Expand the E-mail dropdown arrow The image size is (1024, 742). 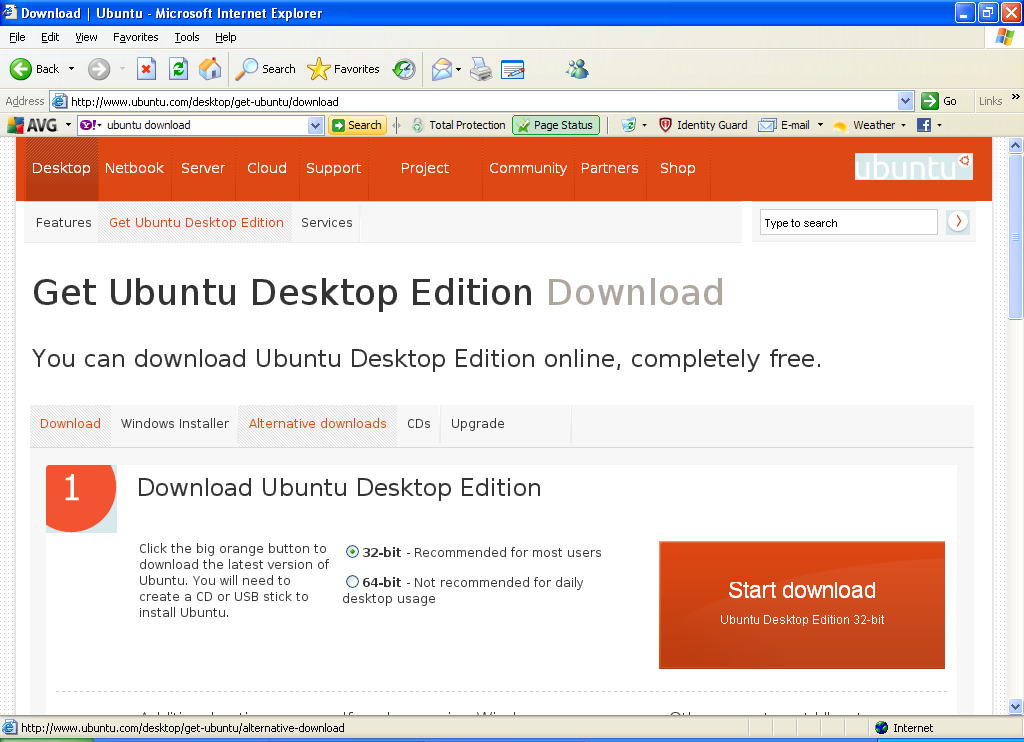pos(820,125)
